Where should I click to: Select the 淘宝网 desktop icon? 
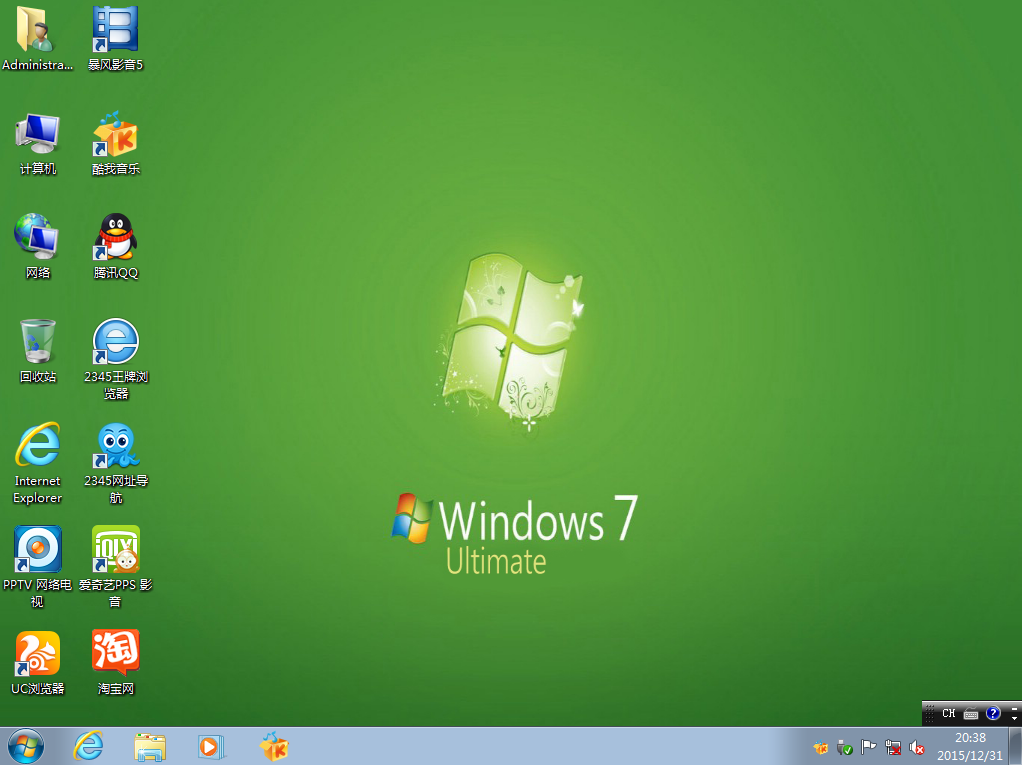pyautogui.click(x=115, y=663)
